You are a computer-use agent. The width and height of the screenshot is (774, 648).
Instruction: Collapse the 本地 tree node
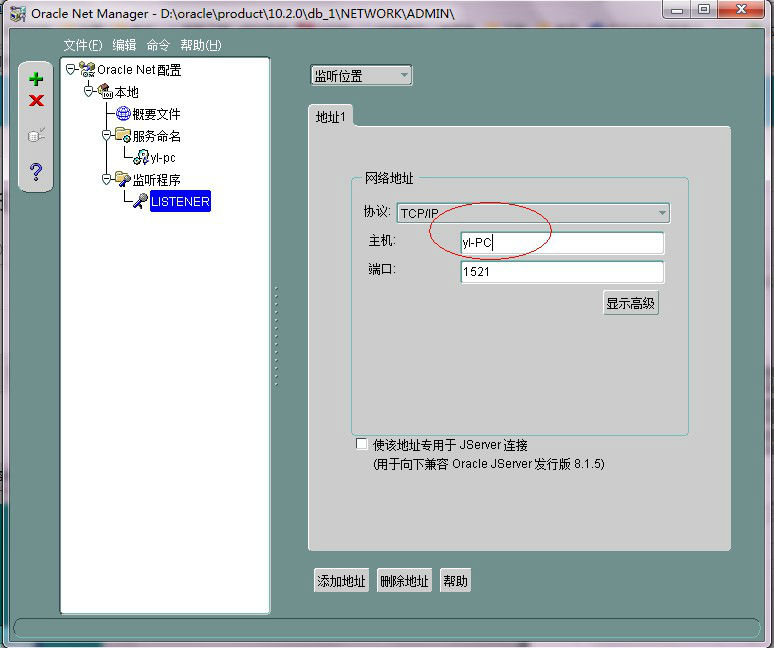tap(88, 91)
